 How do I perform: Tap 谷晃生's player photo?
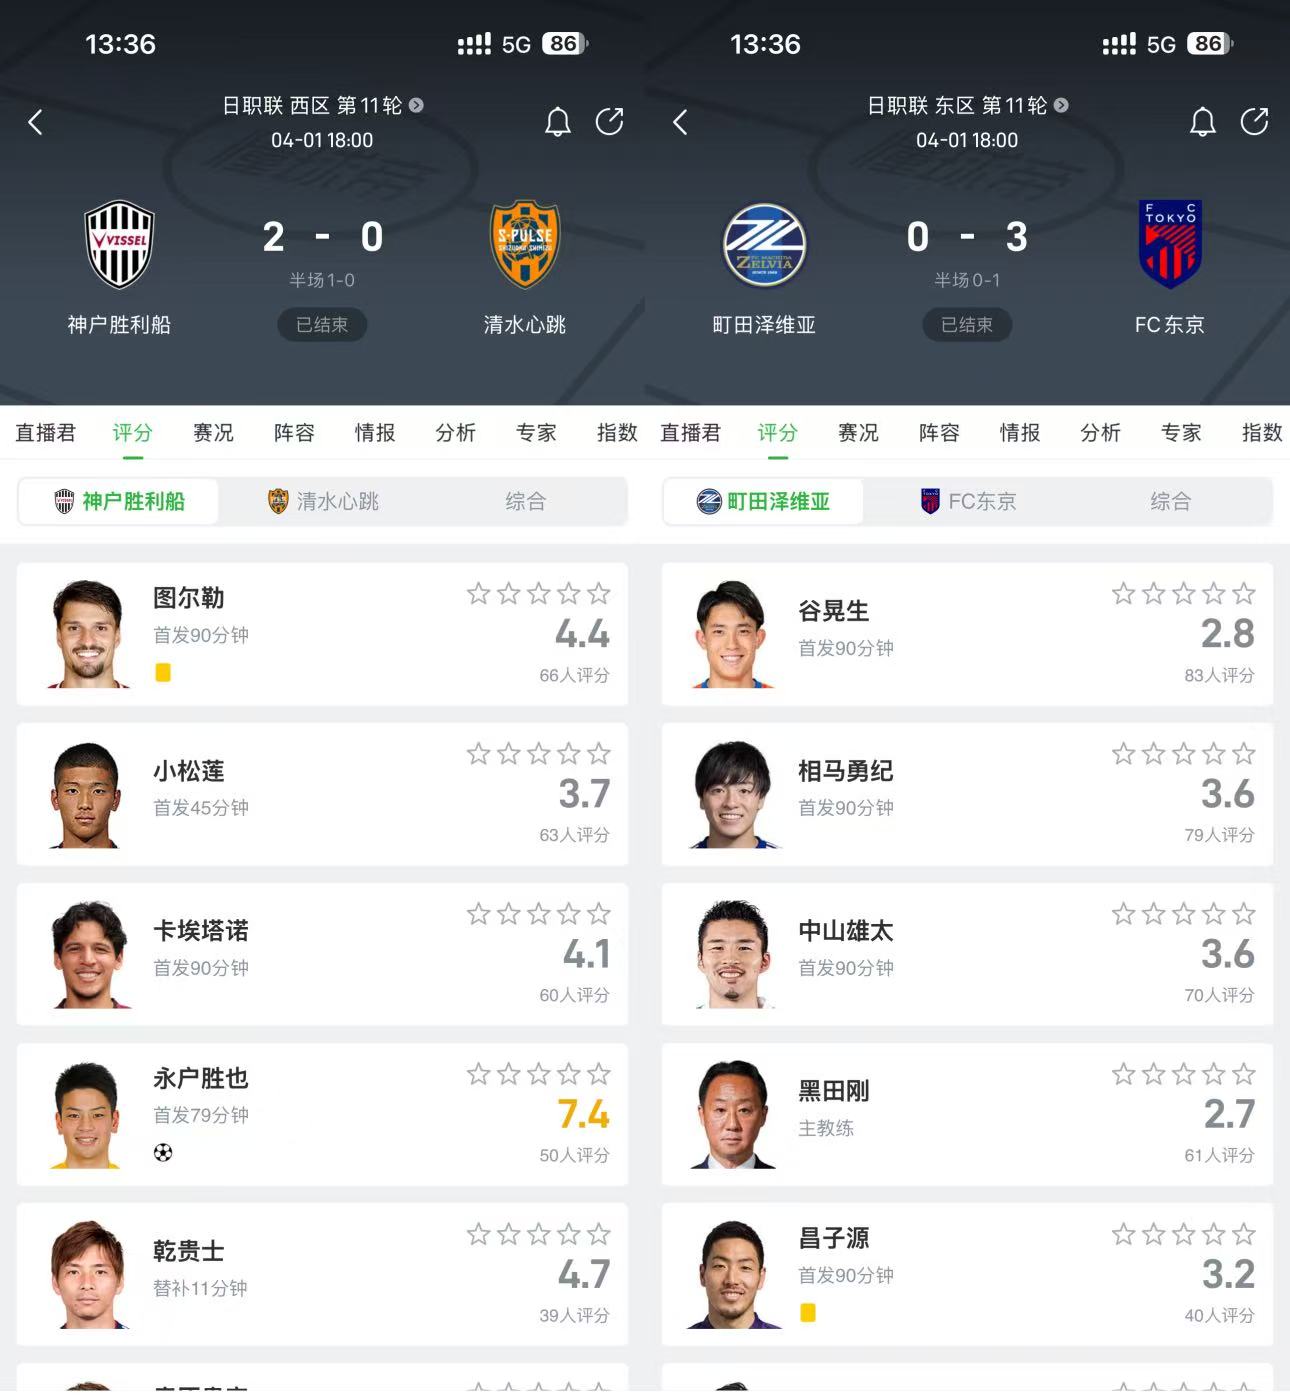(x=732, y=634)
